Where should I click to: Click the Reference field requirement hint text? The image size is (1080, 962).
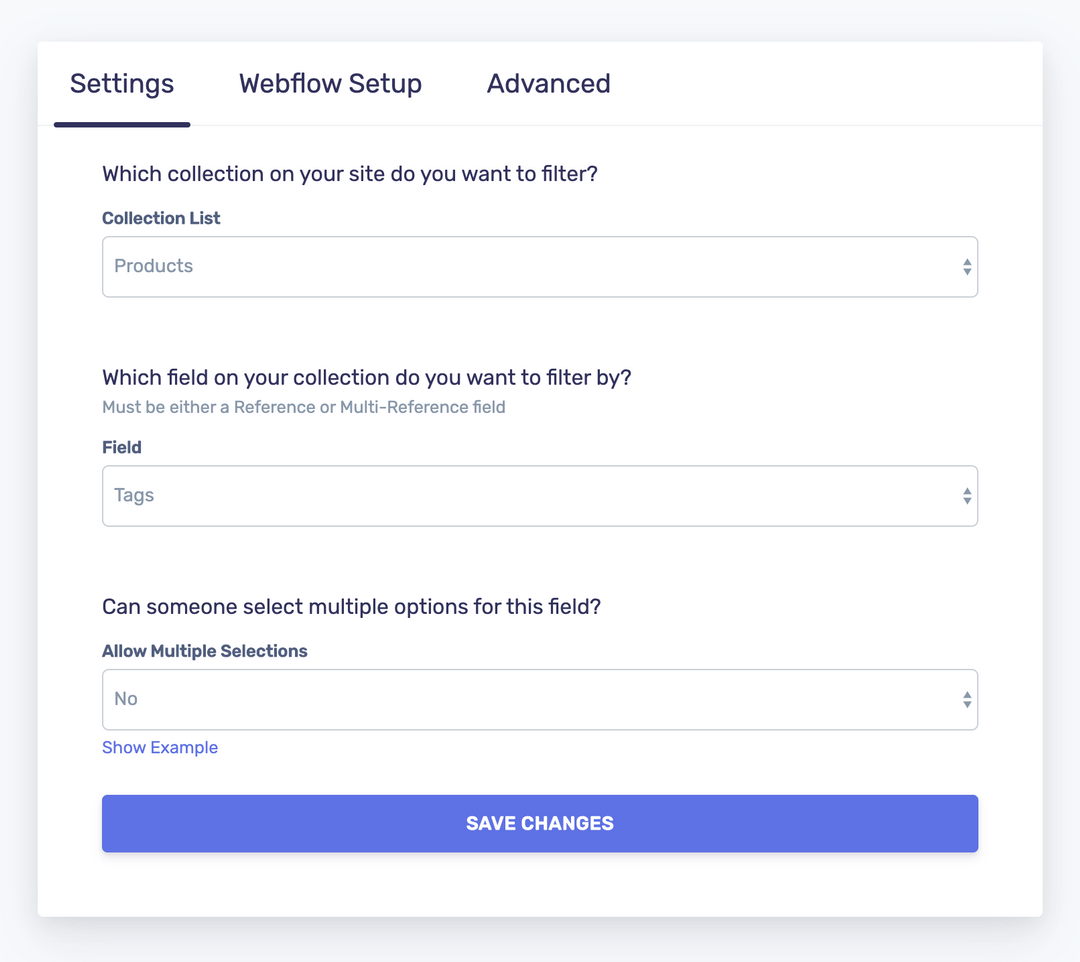click(304, 407)
